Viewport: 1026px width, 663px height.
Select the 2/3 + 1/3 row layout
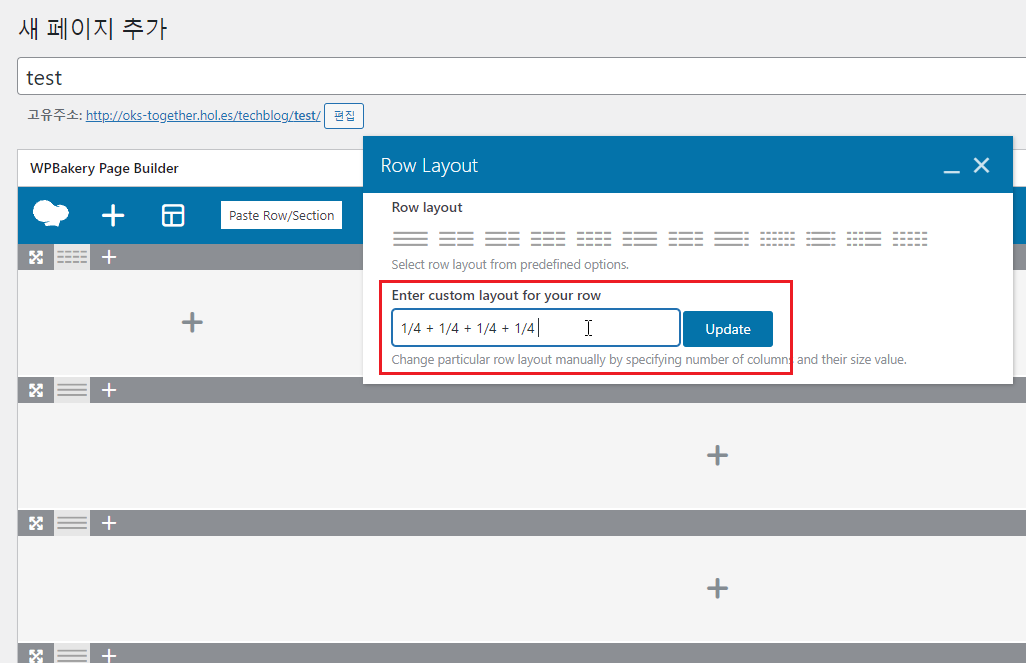(x=502, y=239)
